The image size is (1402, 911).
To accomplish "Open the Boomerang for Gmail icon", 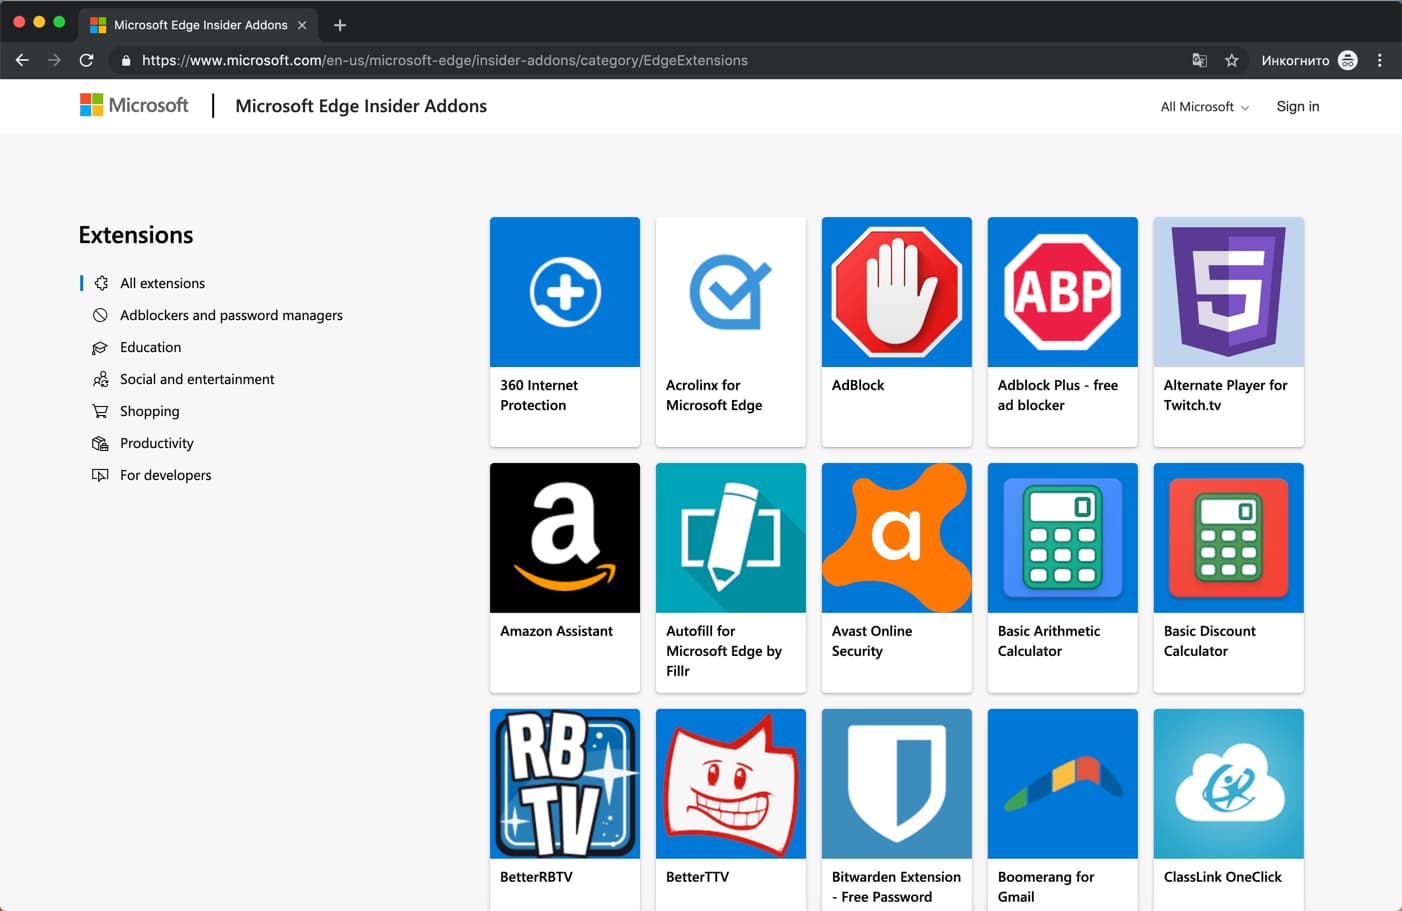I will point(1062,783).
